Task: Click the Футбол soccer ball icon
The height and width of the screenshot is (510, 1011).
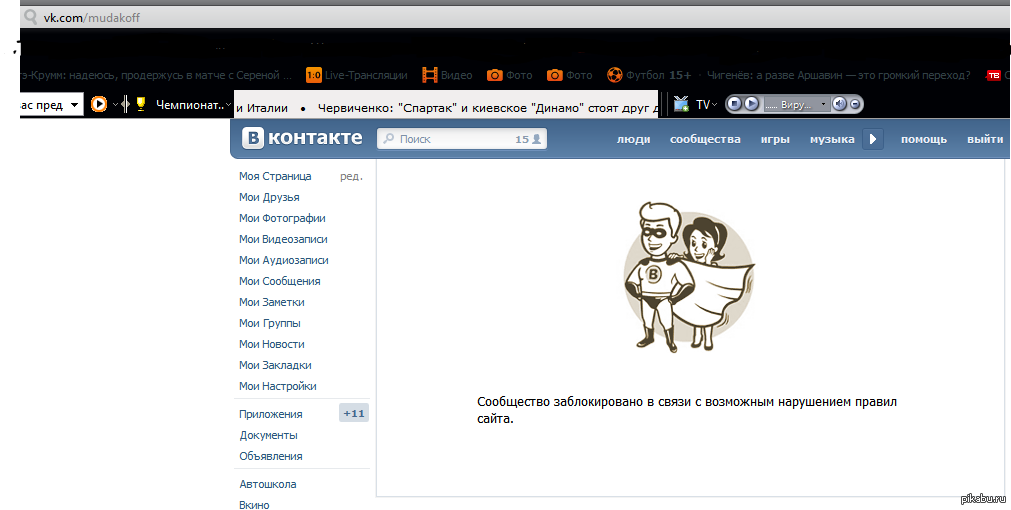Action: coord(614,75)
